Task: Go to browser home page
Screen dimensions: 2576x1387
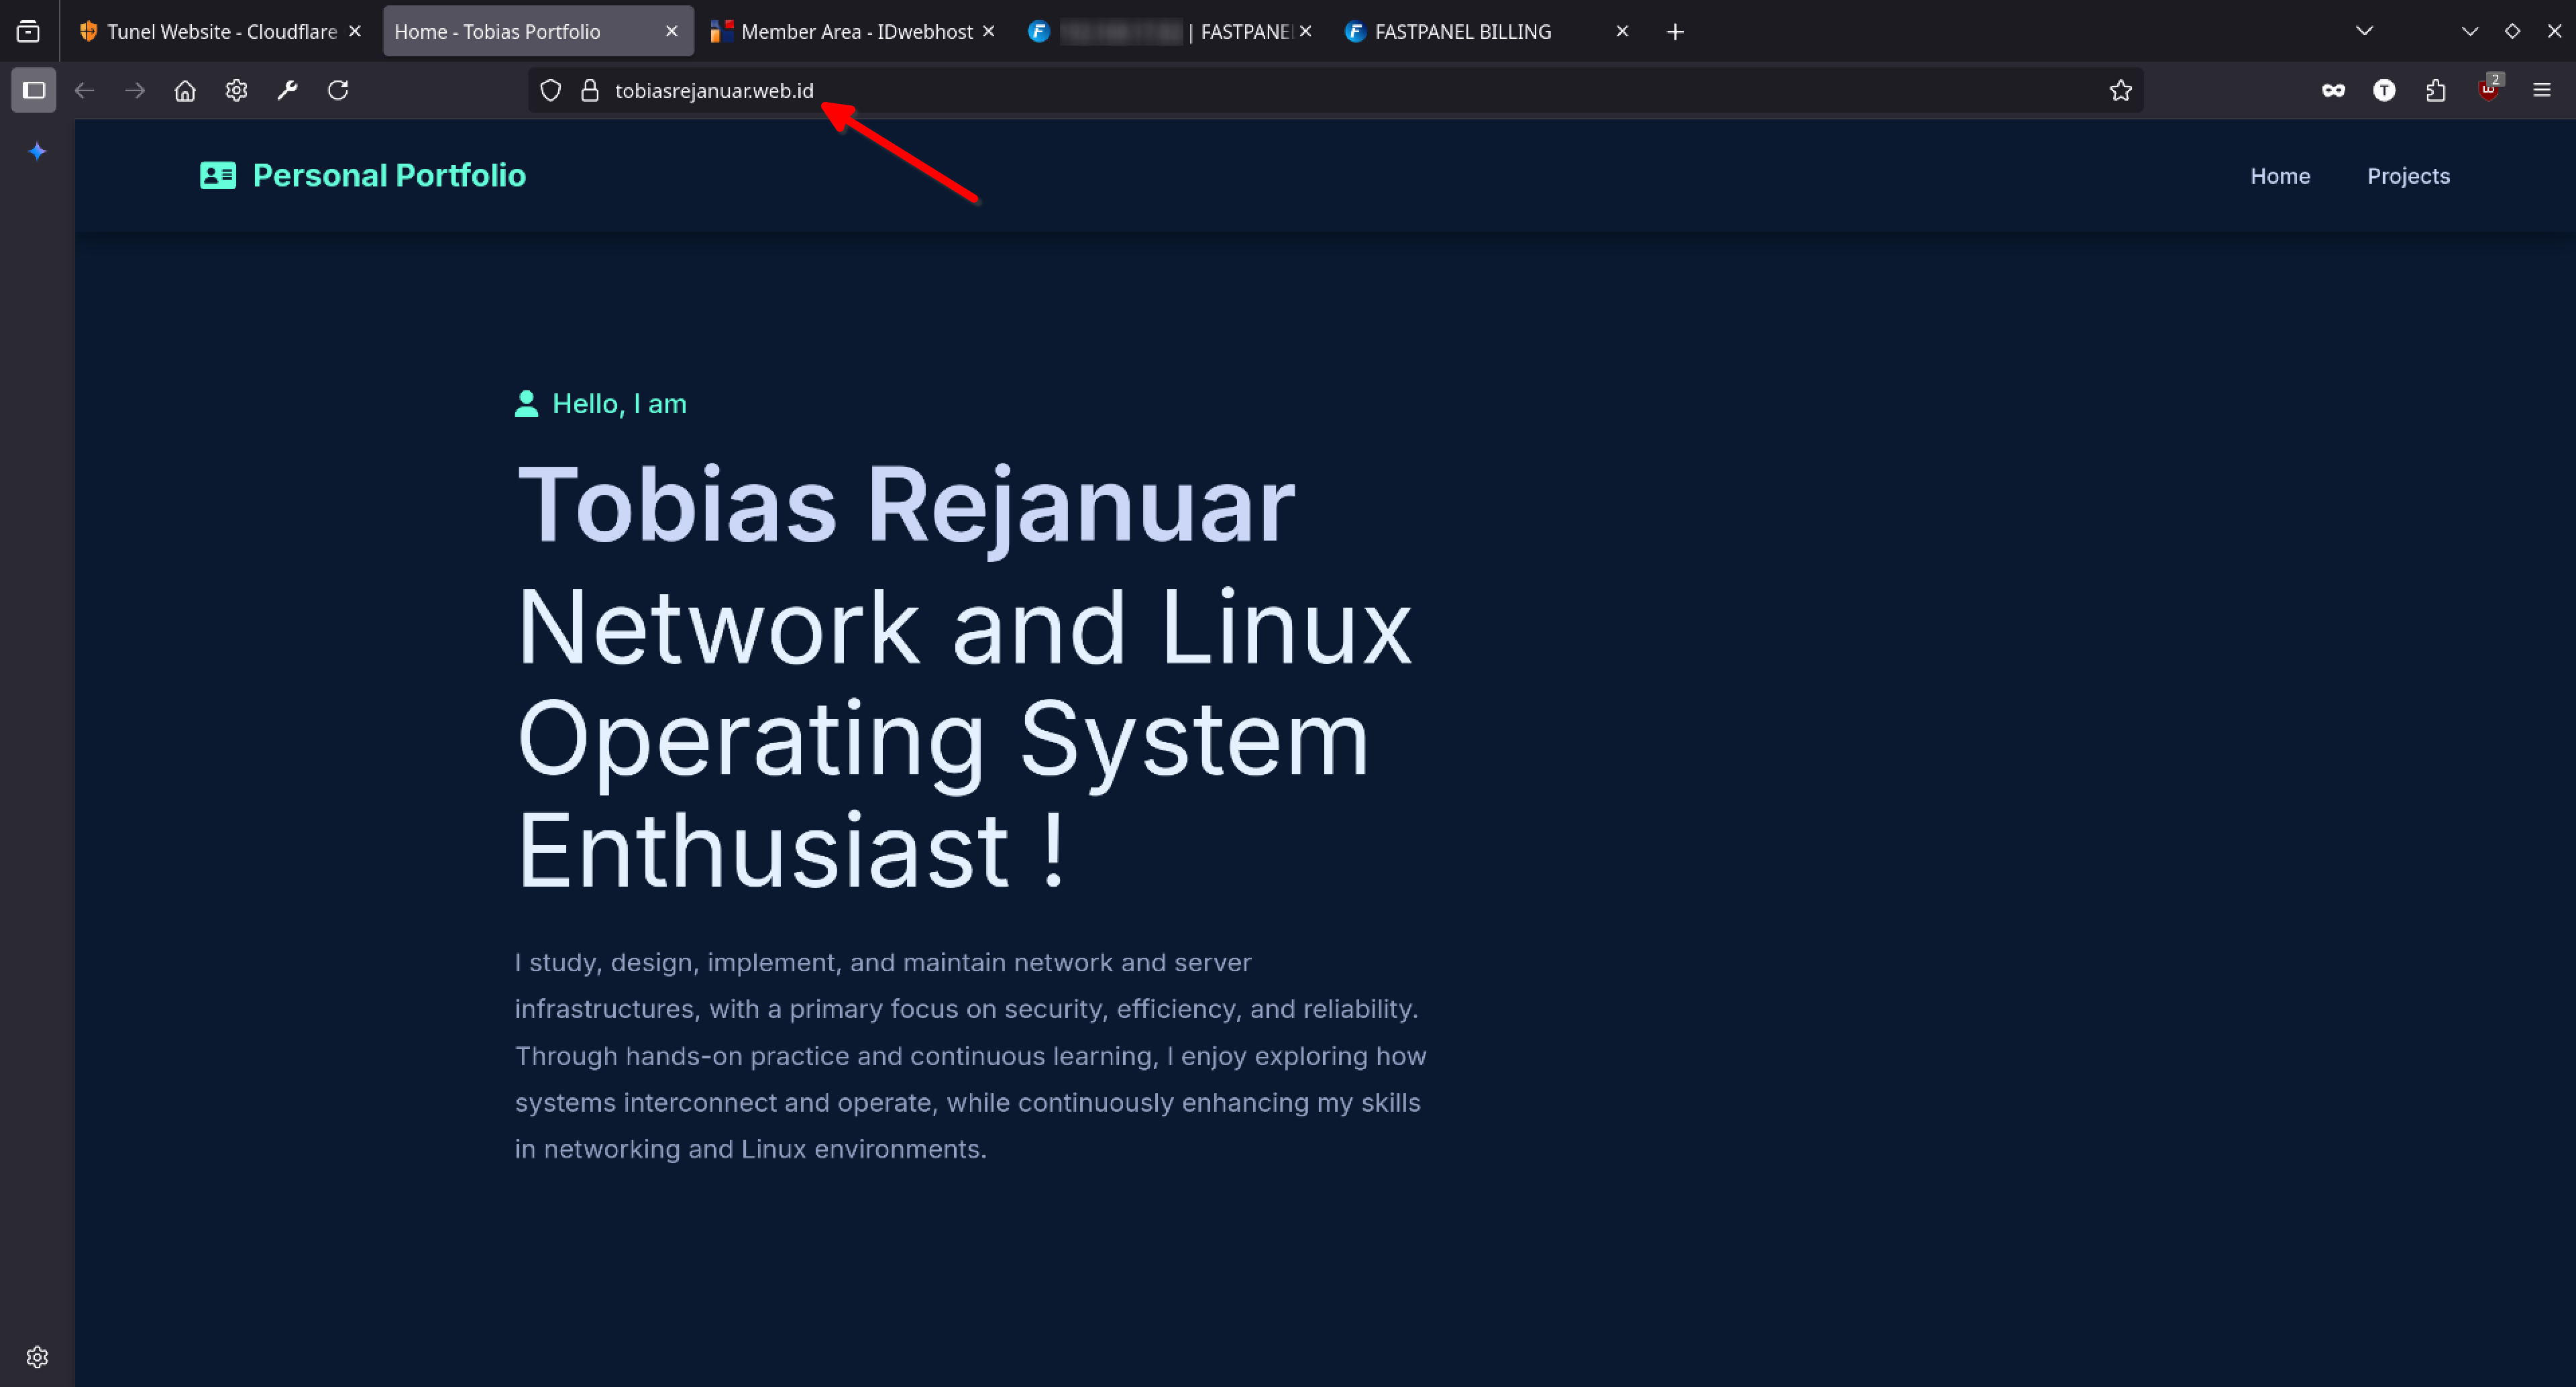Action: pyautogui.click(x=185, y=90)
